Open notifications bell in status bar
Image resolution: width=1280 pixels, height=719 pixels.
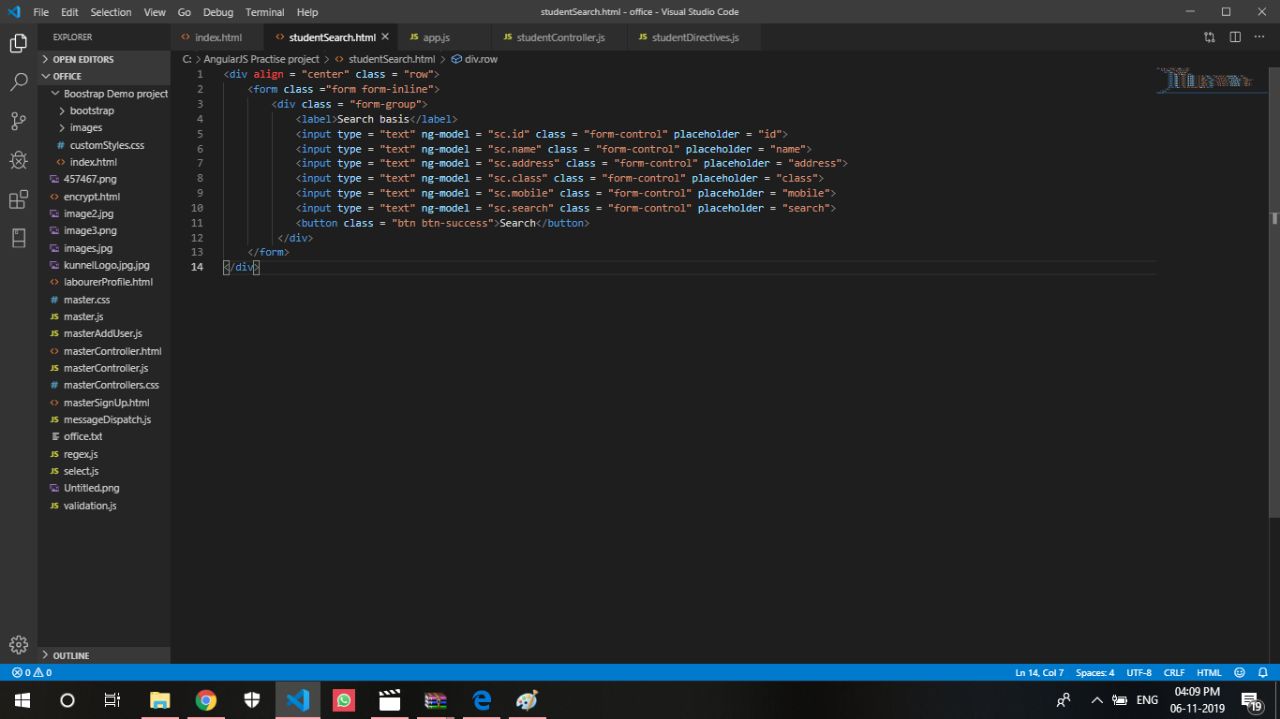[1263, 673]
